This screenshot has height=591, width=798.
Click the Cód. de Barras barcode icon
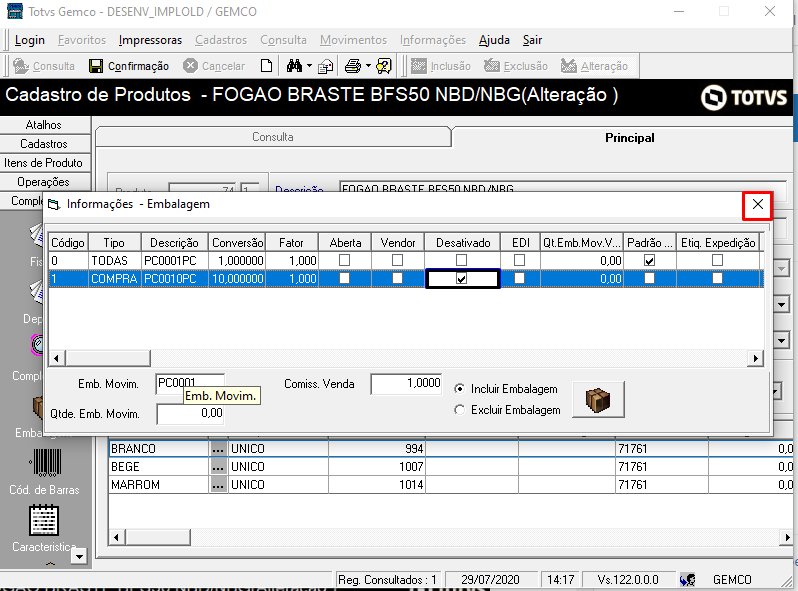point(45,462)
